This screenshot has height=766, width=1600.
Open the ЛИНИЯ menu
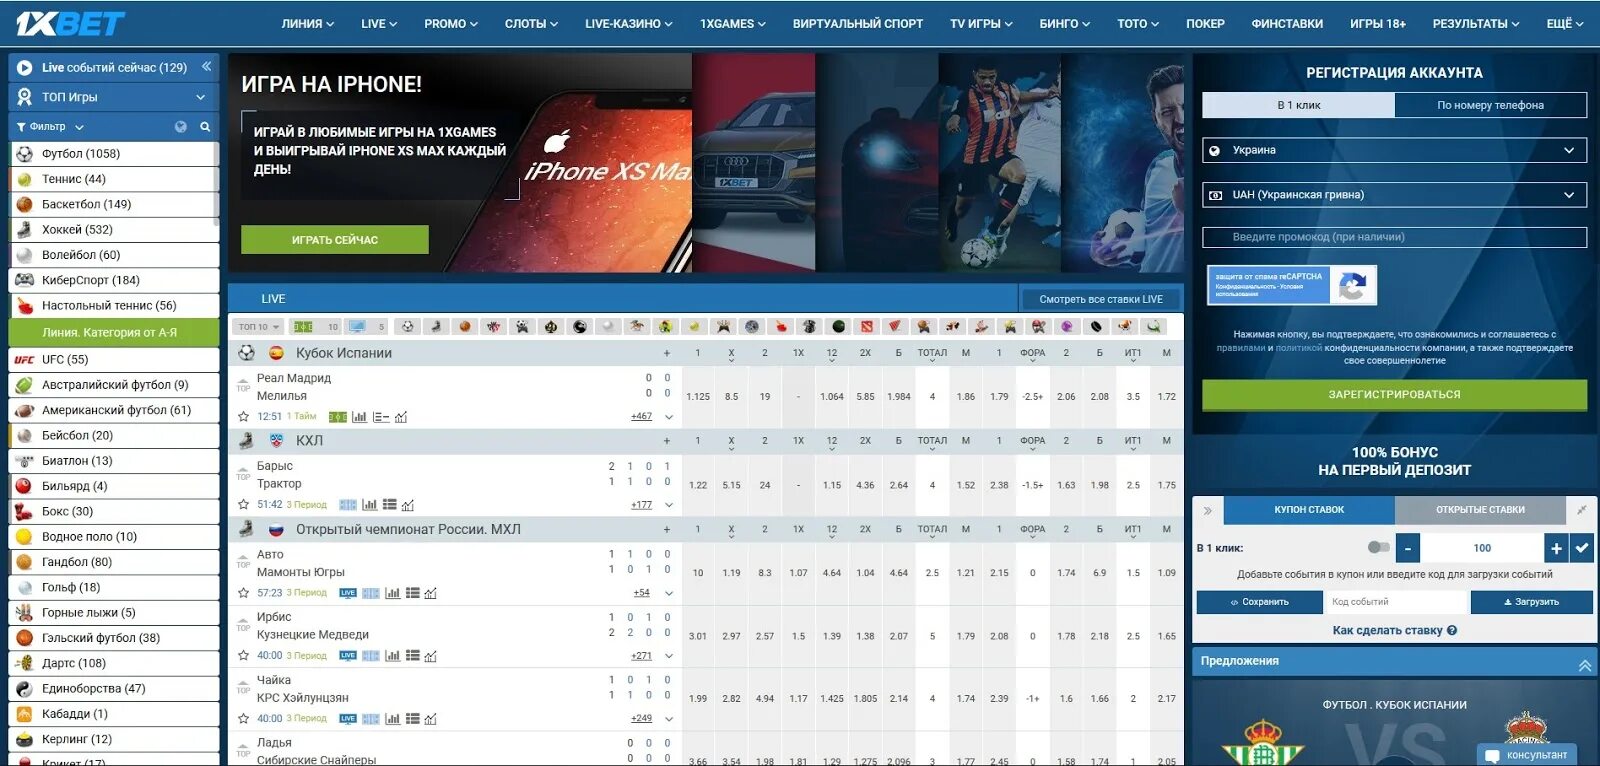pos(308,23)
